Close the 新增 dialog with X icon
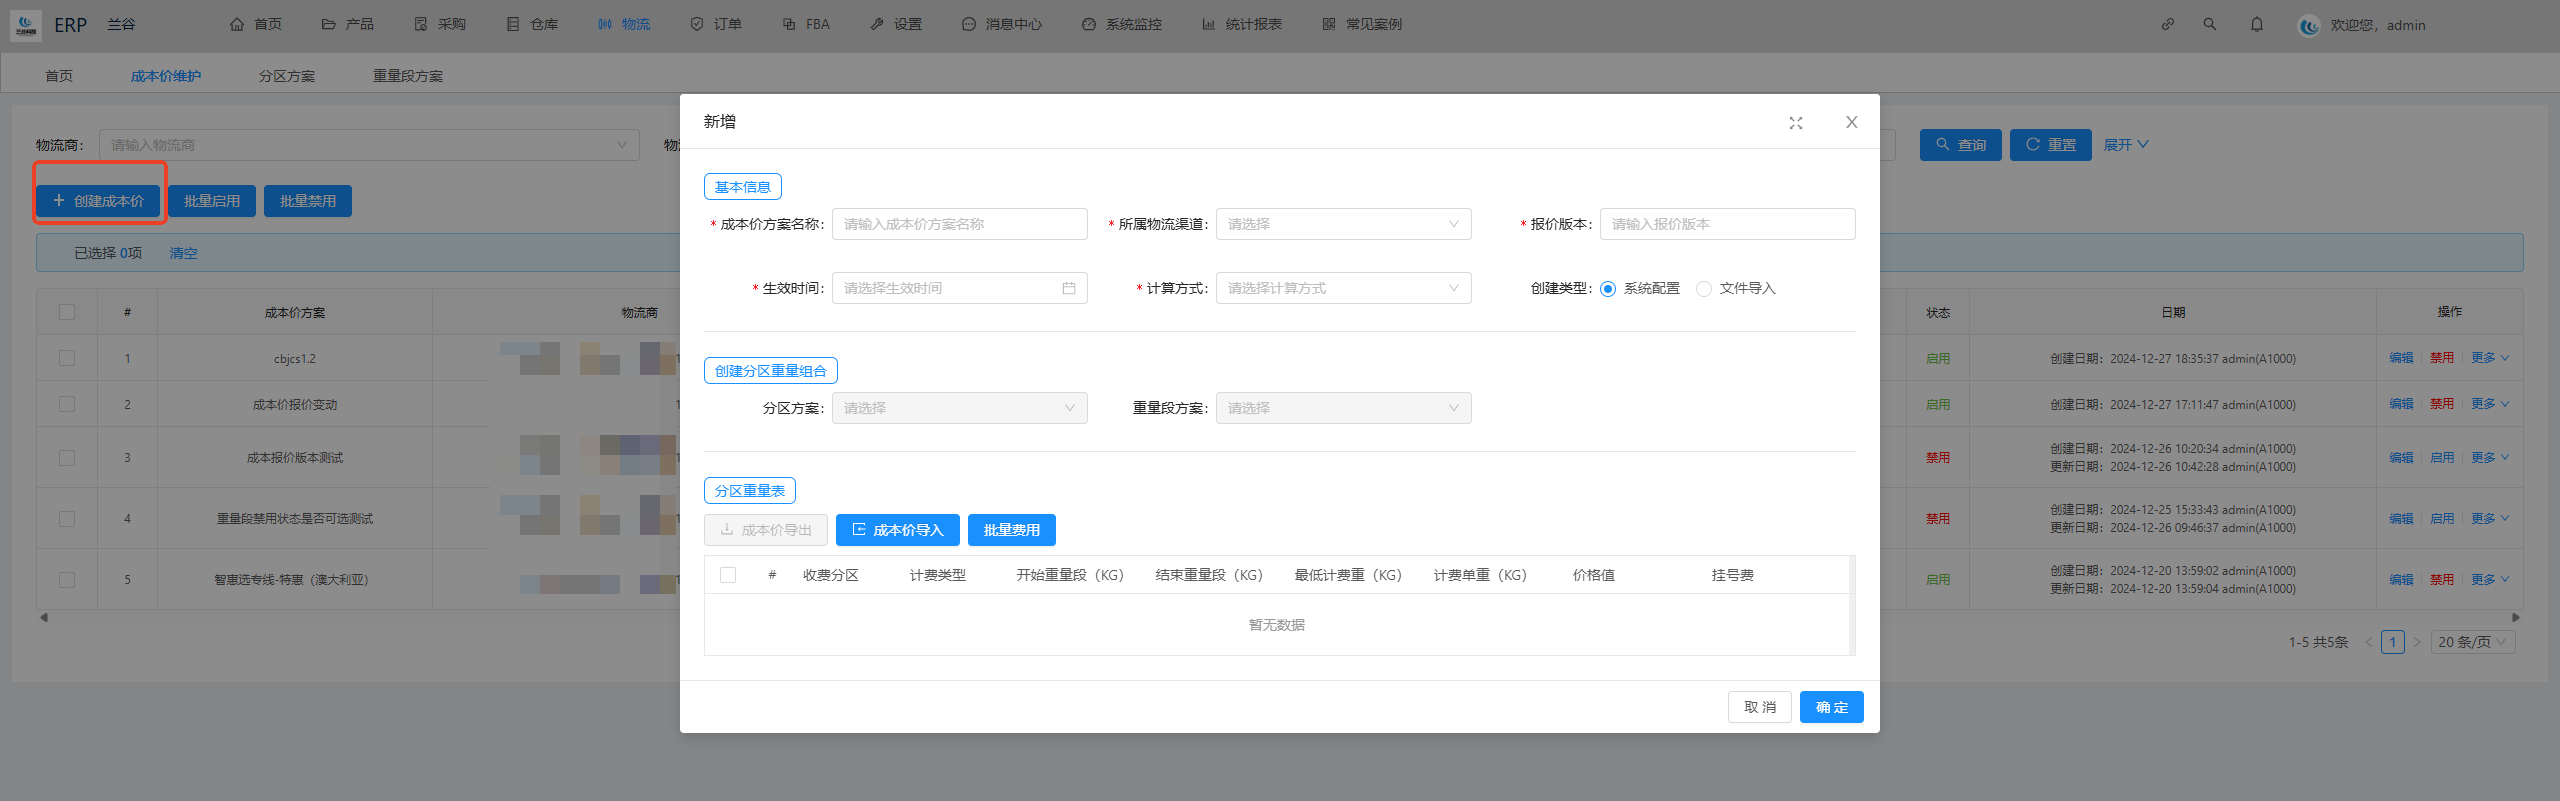Viewport: 2560px width, 801px height. 1851,123
